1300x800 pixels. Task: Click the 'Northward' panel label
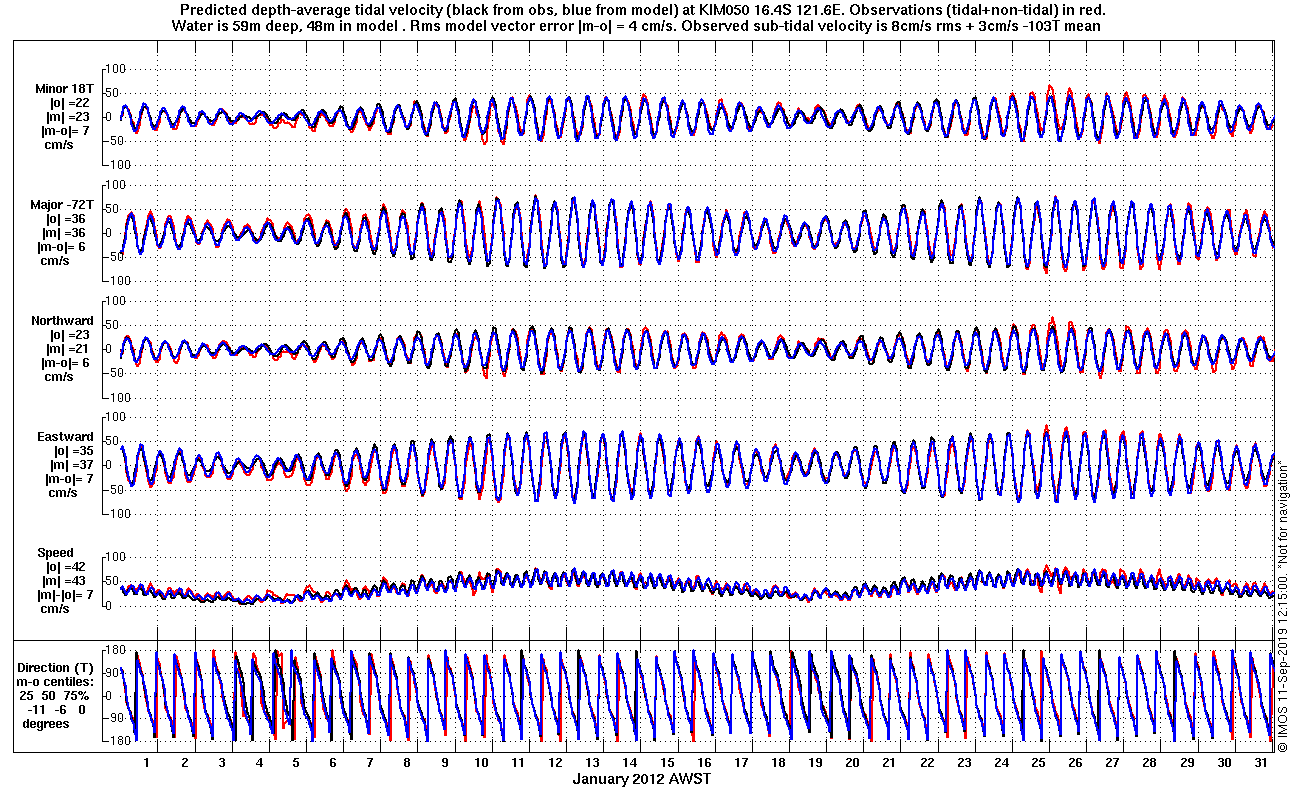pyautogui.click(x=62, y=321)
